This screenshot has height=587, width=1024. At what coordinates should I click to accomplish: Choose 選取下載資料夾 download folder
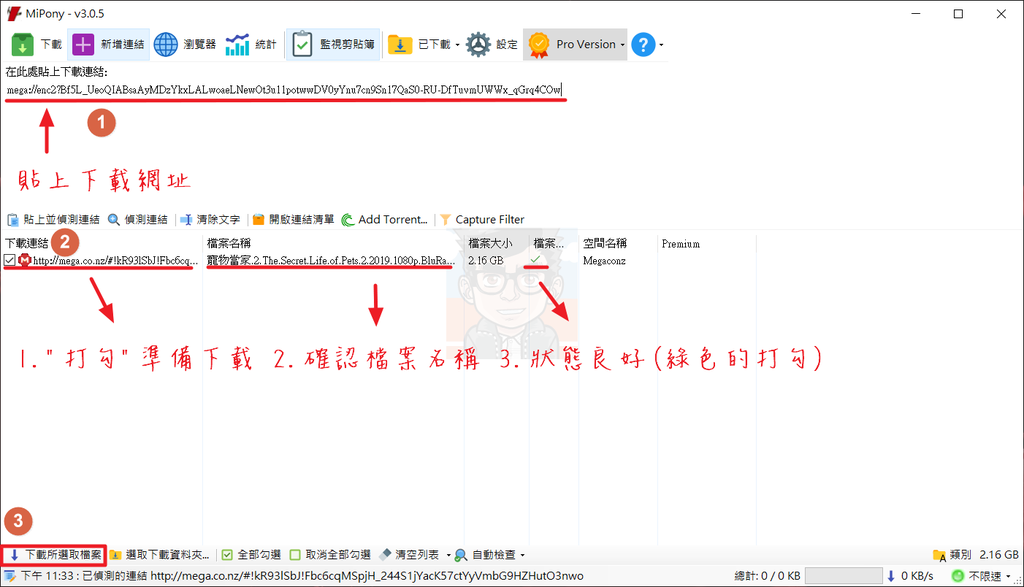[160, 555]
